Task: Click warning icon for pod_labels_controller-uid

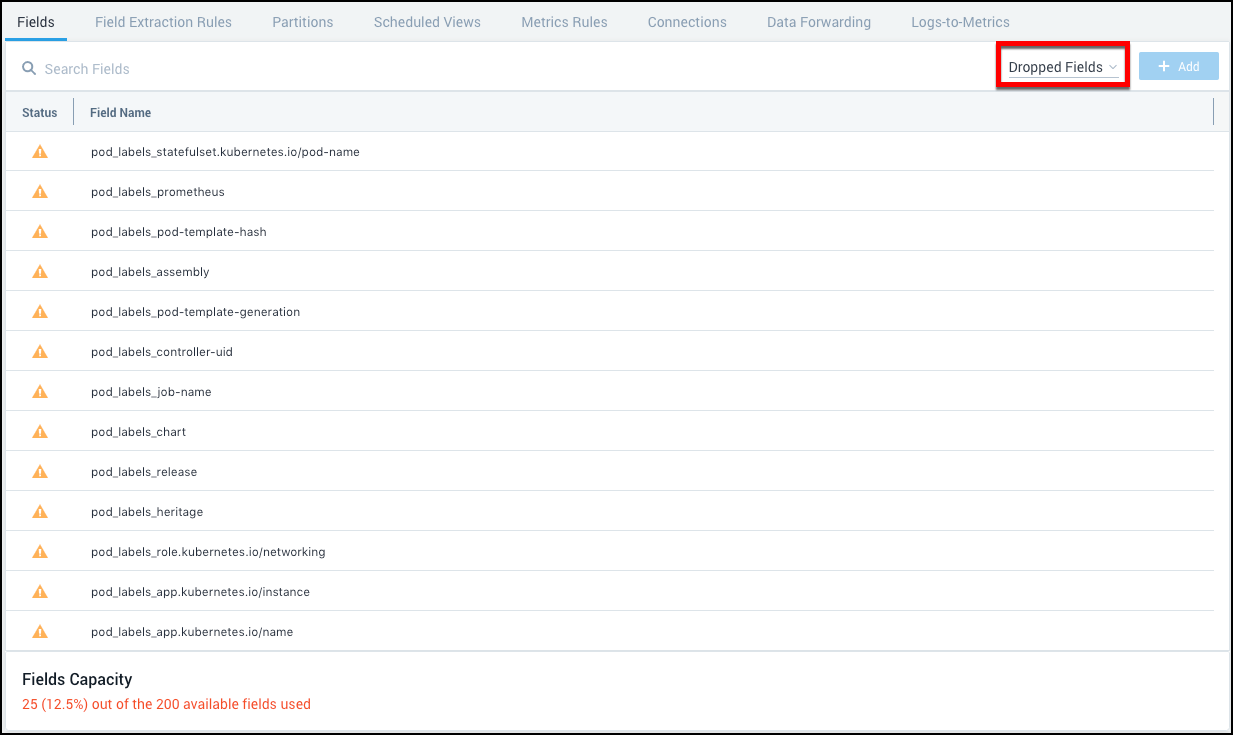Action: coord(40,352)
